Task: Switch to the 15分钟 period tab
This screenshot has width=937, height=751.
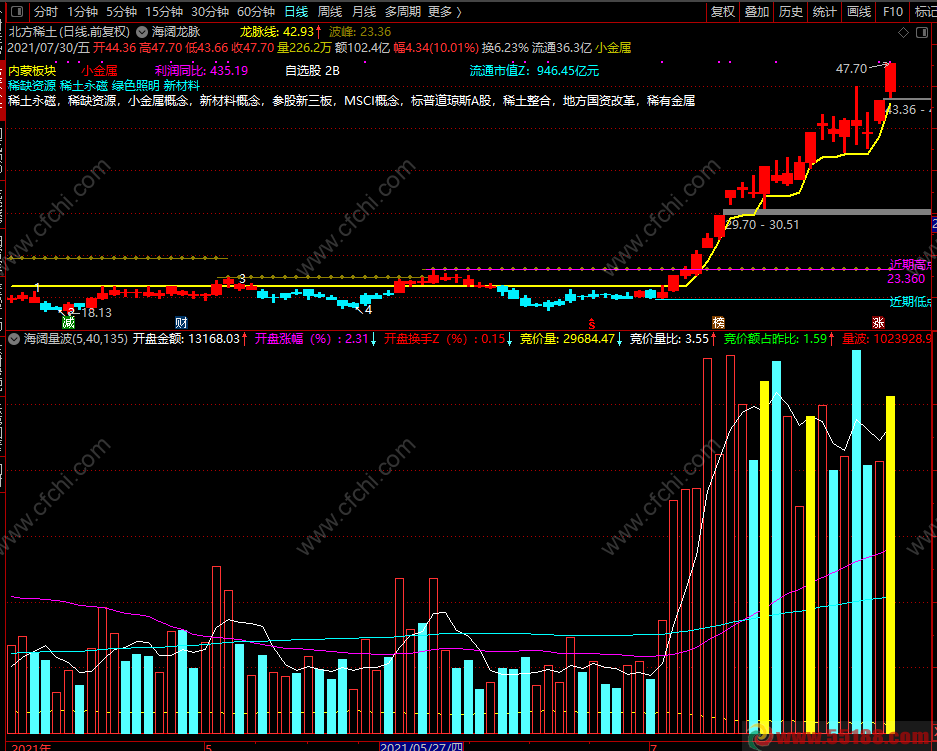Action: 164,11
